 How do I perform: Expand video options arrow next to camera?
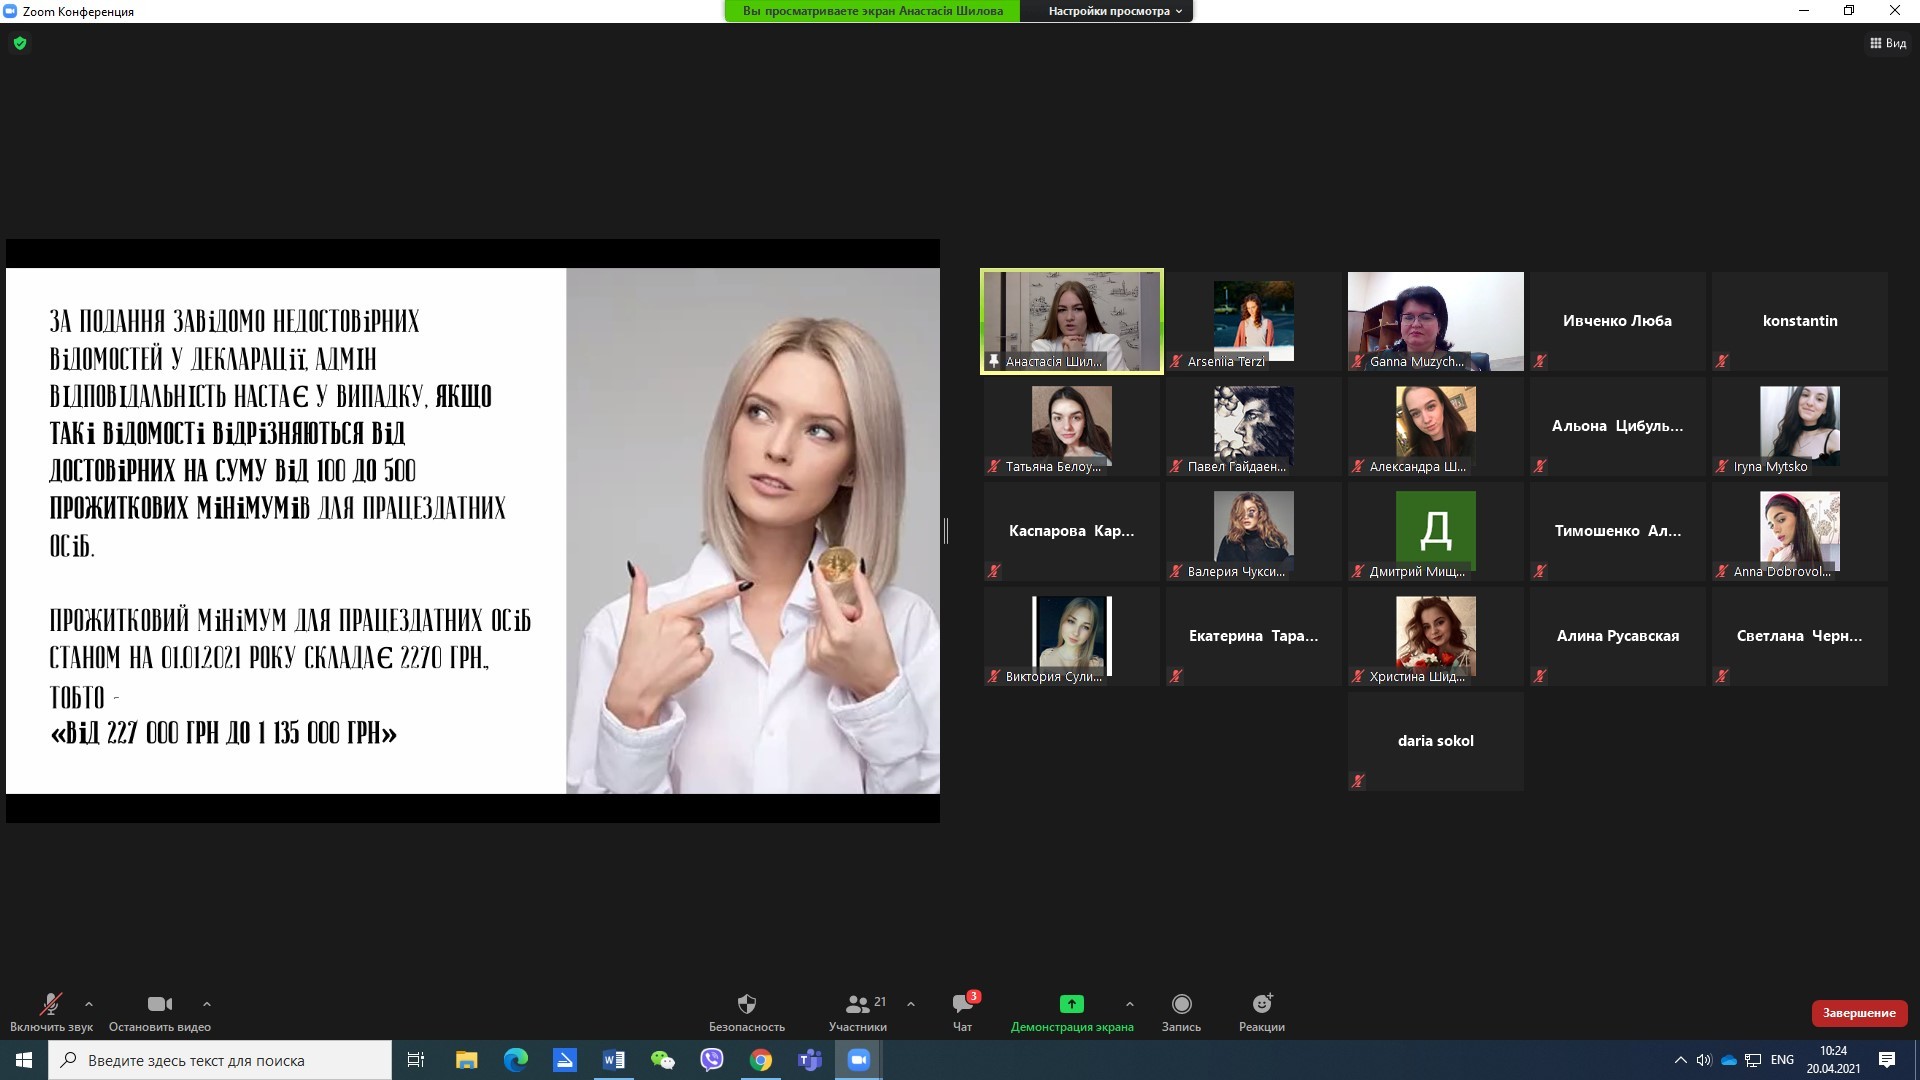tap(207, 1004)
